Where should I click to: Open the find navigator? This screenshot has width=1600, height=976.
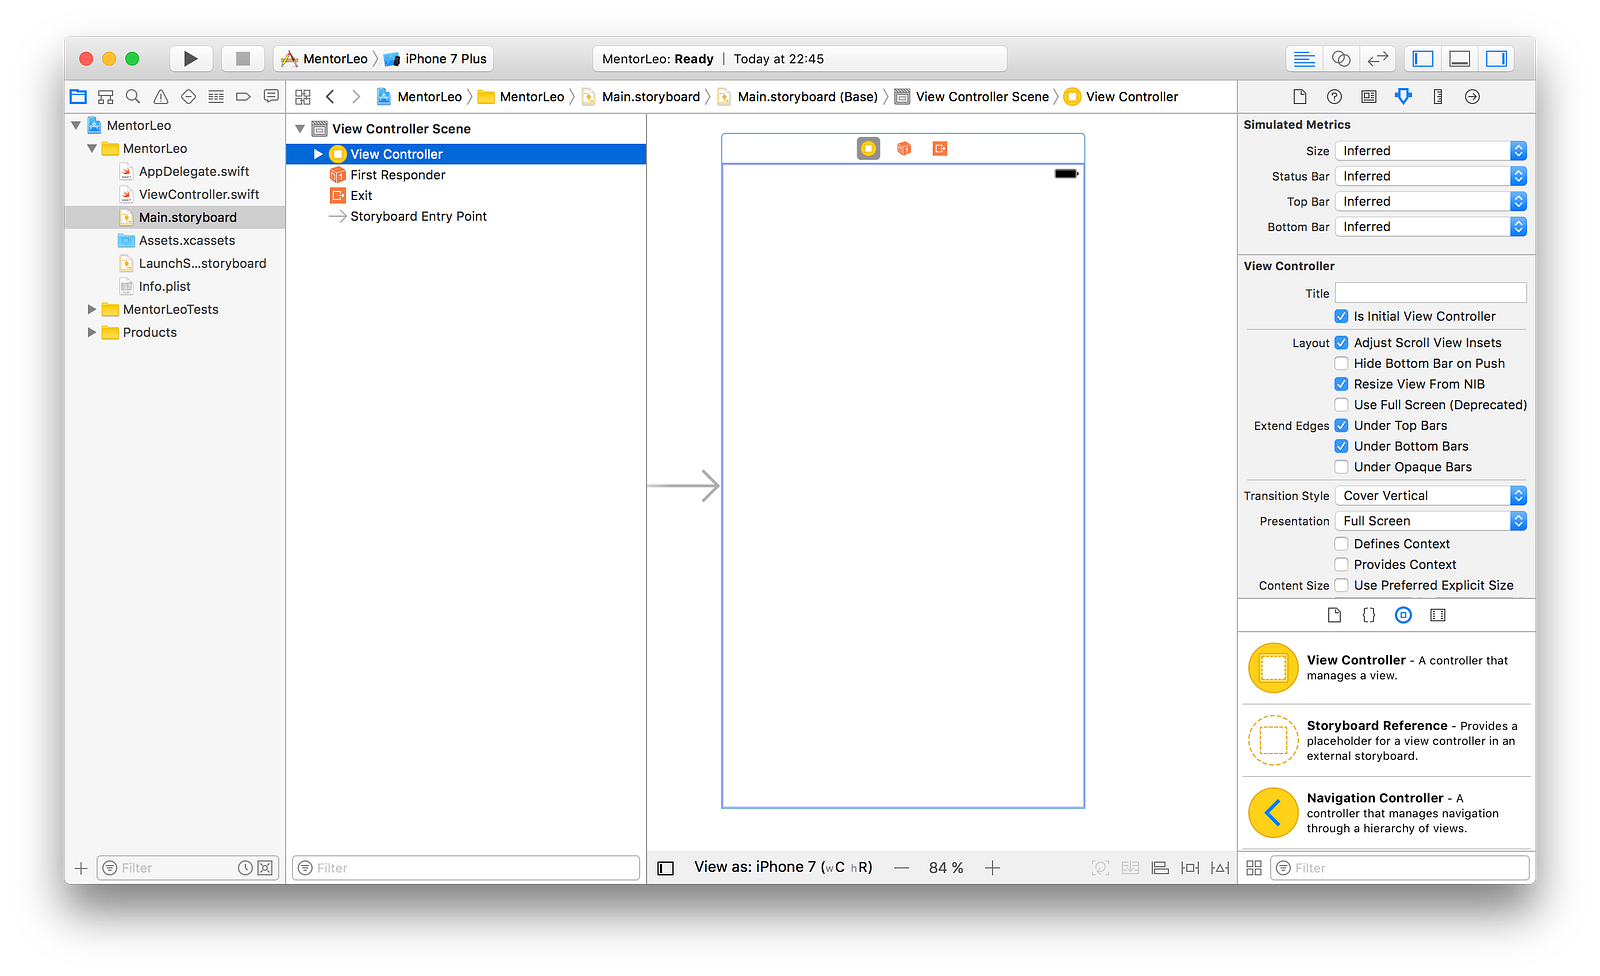133,97
